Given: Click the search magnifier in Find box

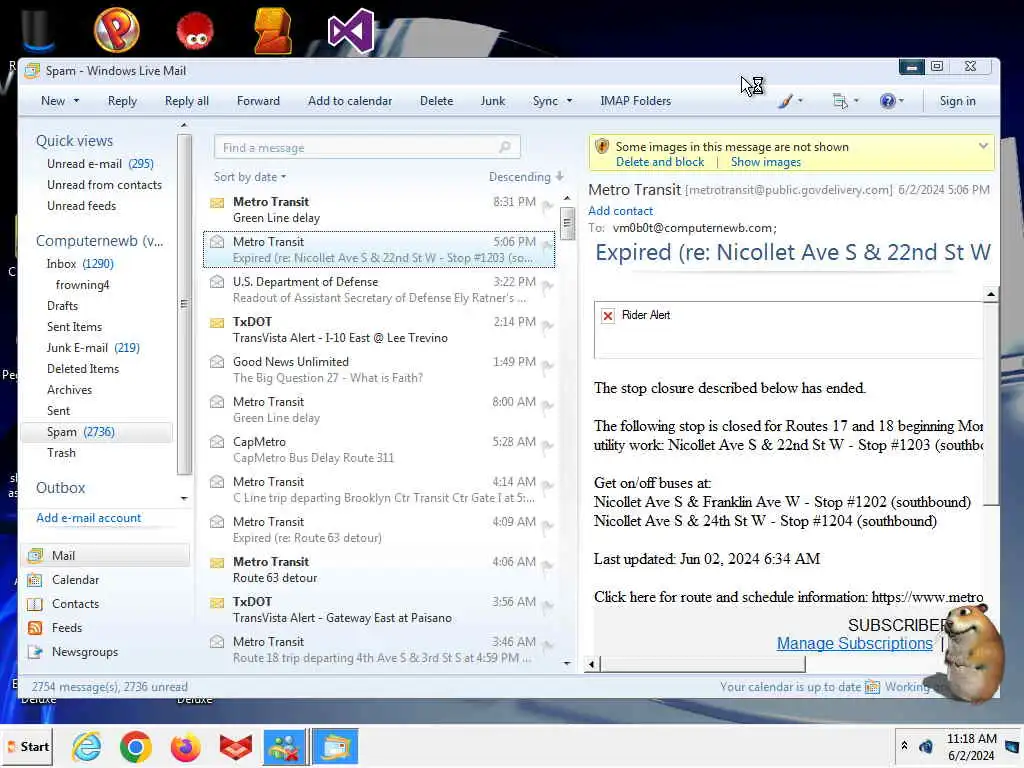Looking at the screenshot, I should pyautogui.click(x=505, y=148).
